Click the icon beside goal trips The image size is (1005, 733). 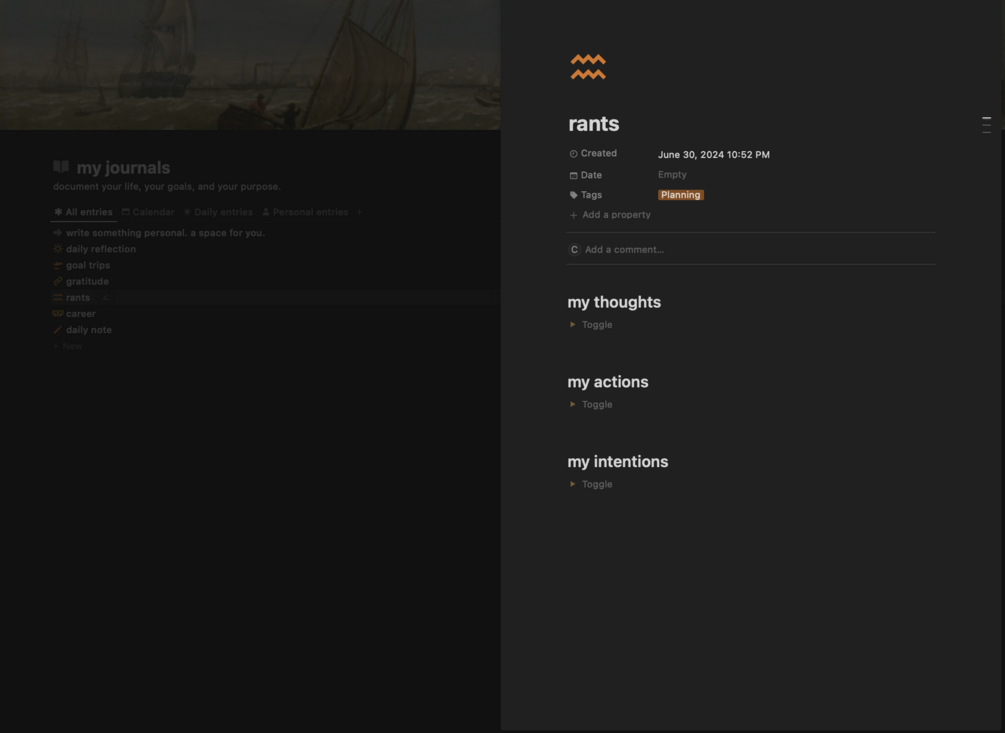(58, 265)
